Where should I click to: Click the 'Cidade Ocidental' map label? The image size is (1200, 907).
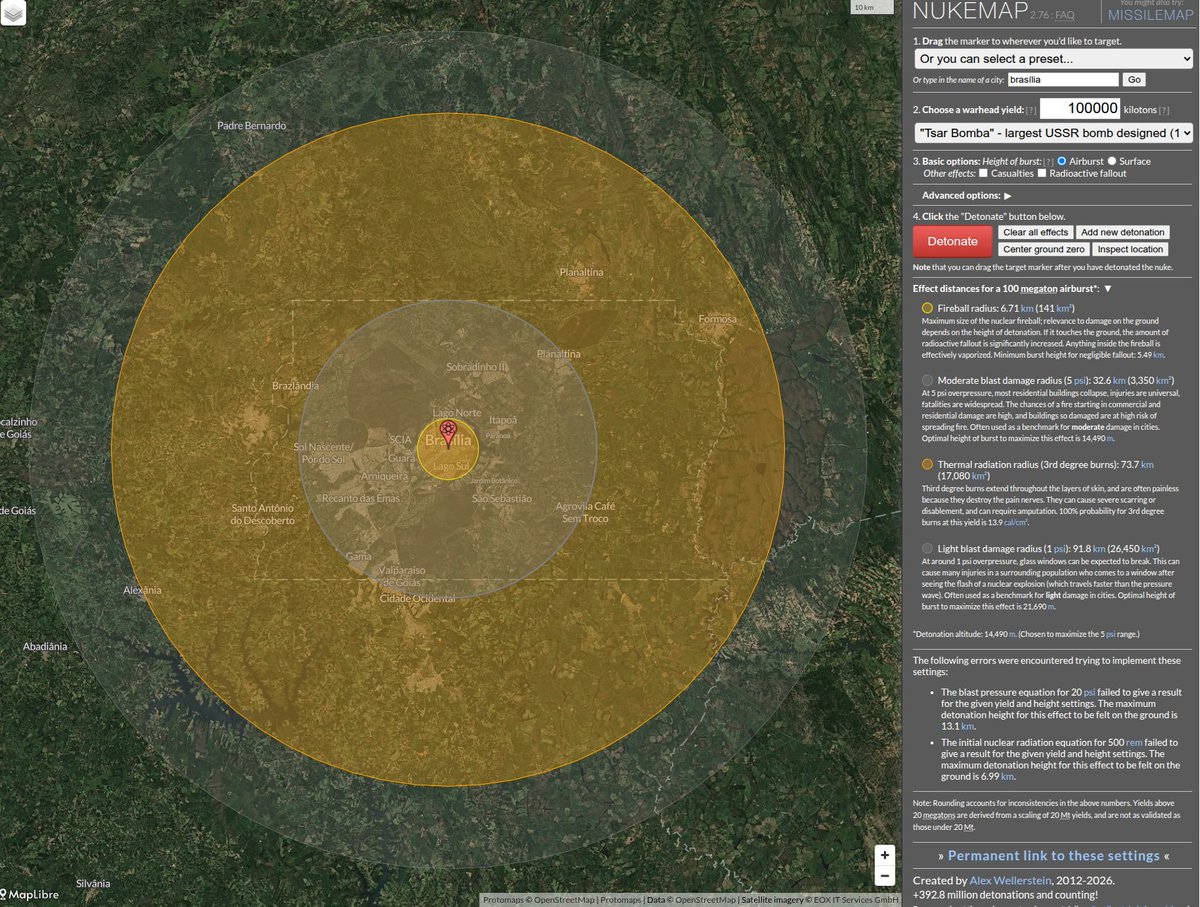(418, 598)
